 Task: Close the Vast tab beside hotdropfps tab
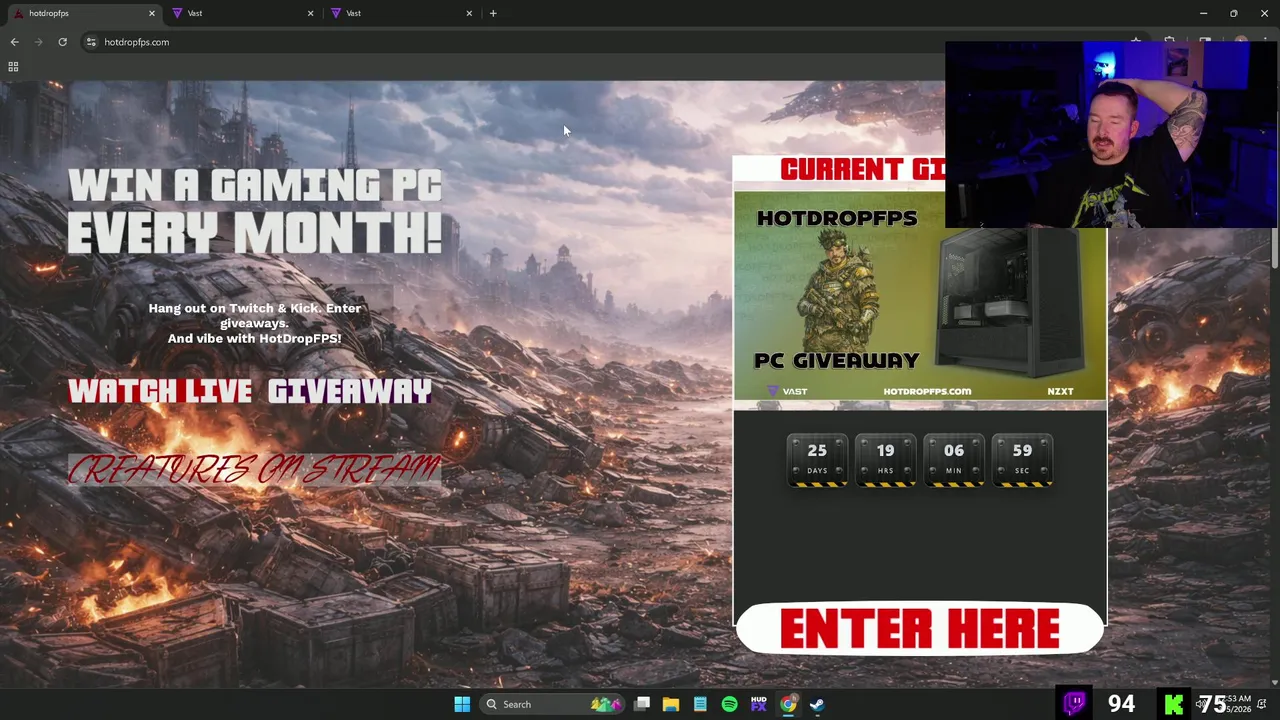310,13
